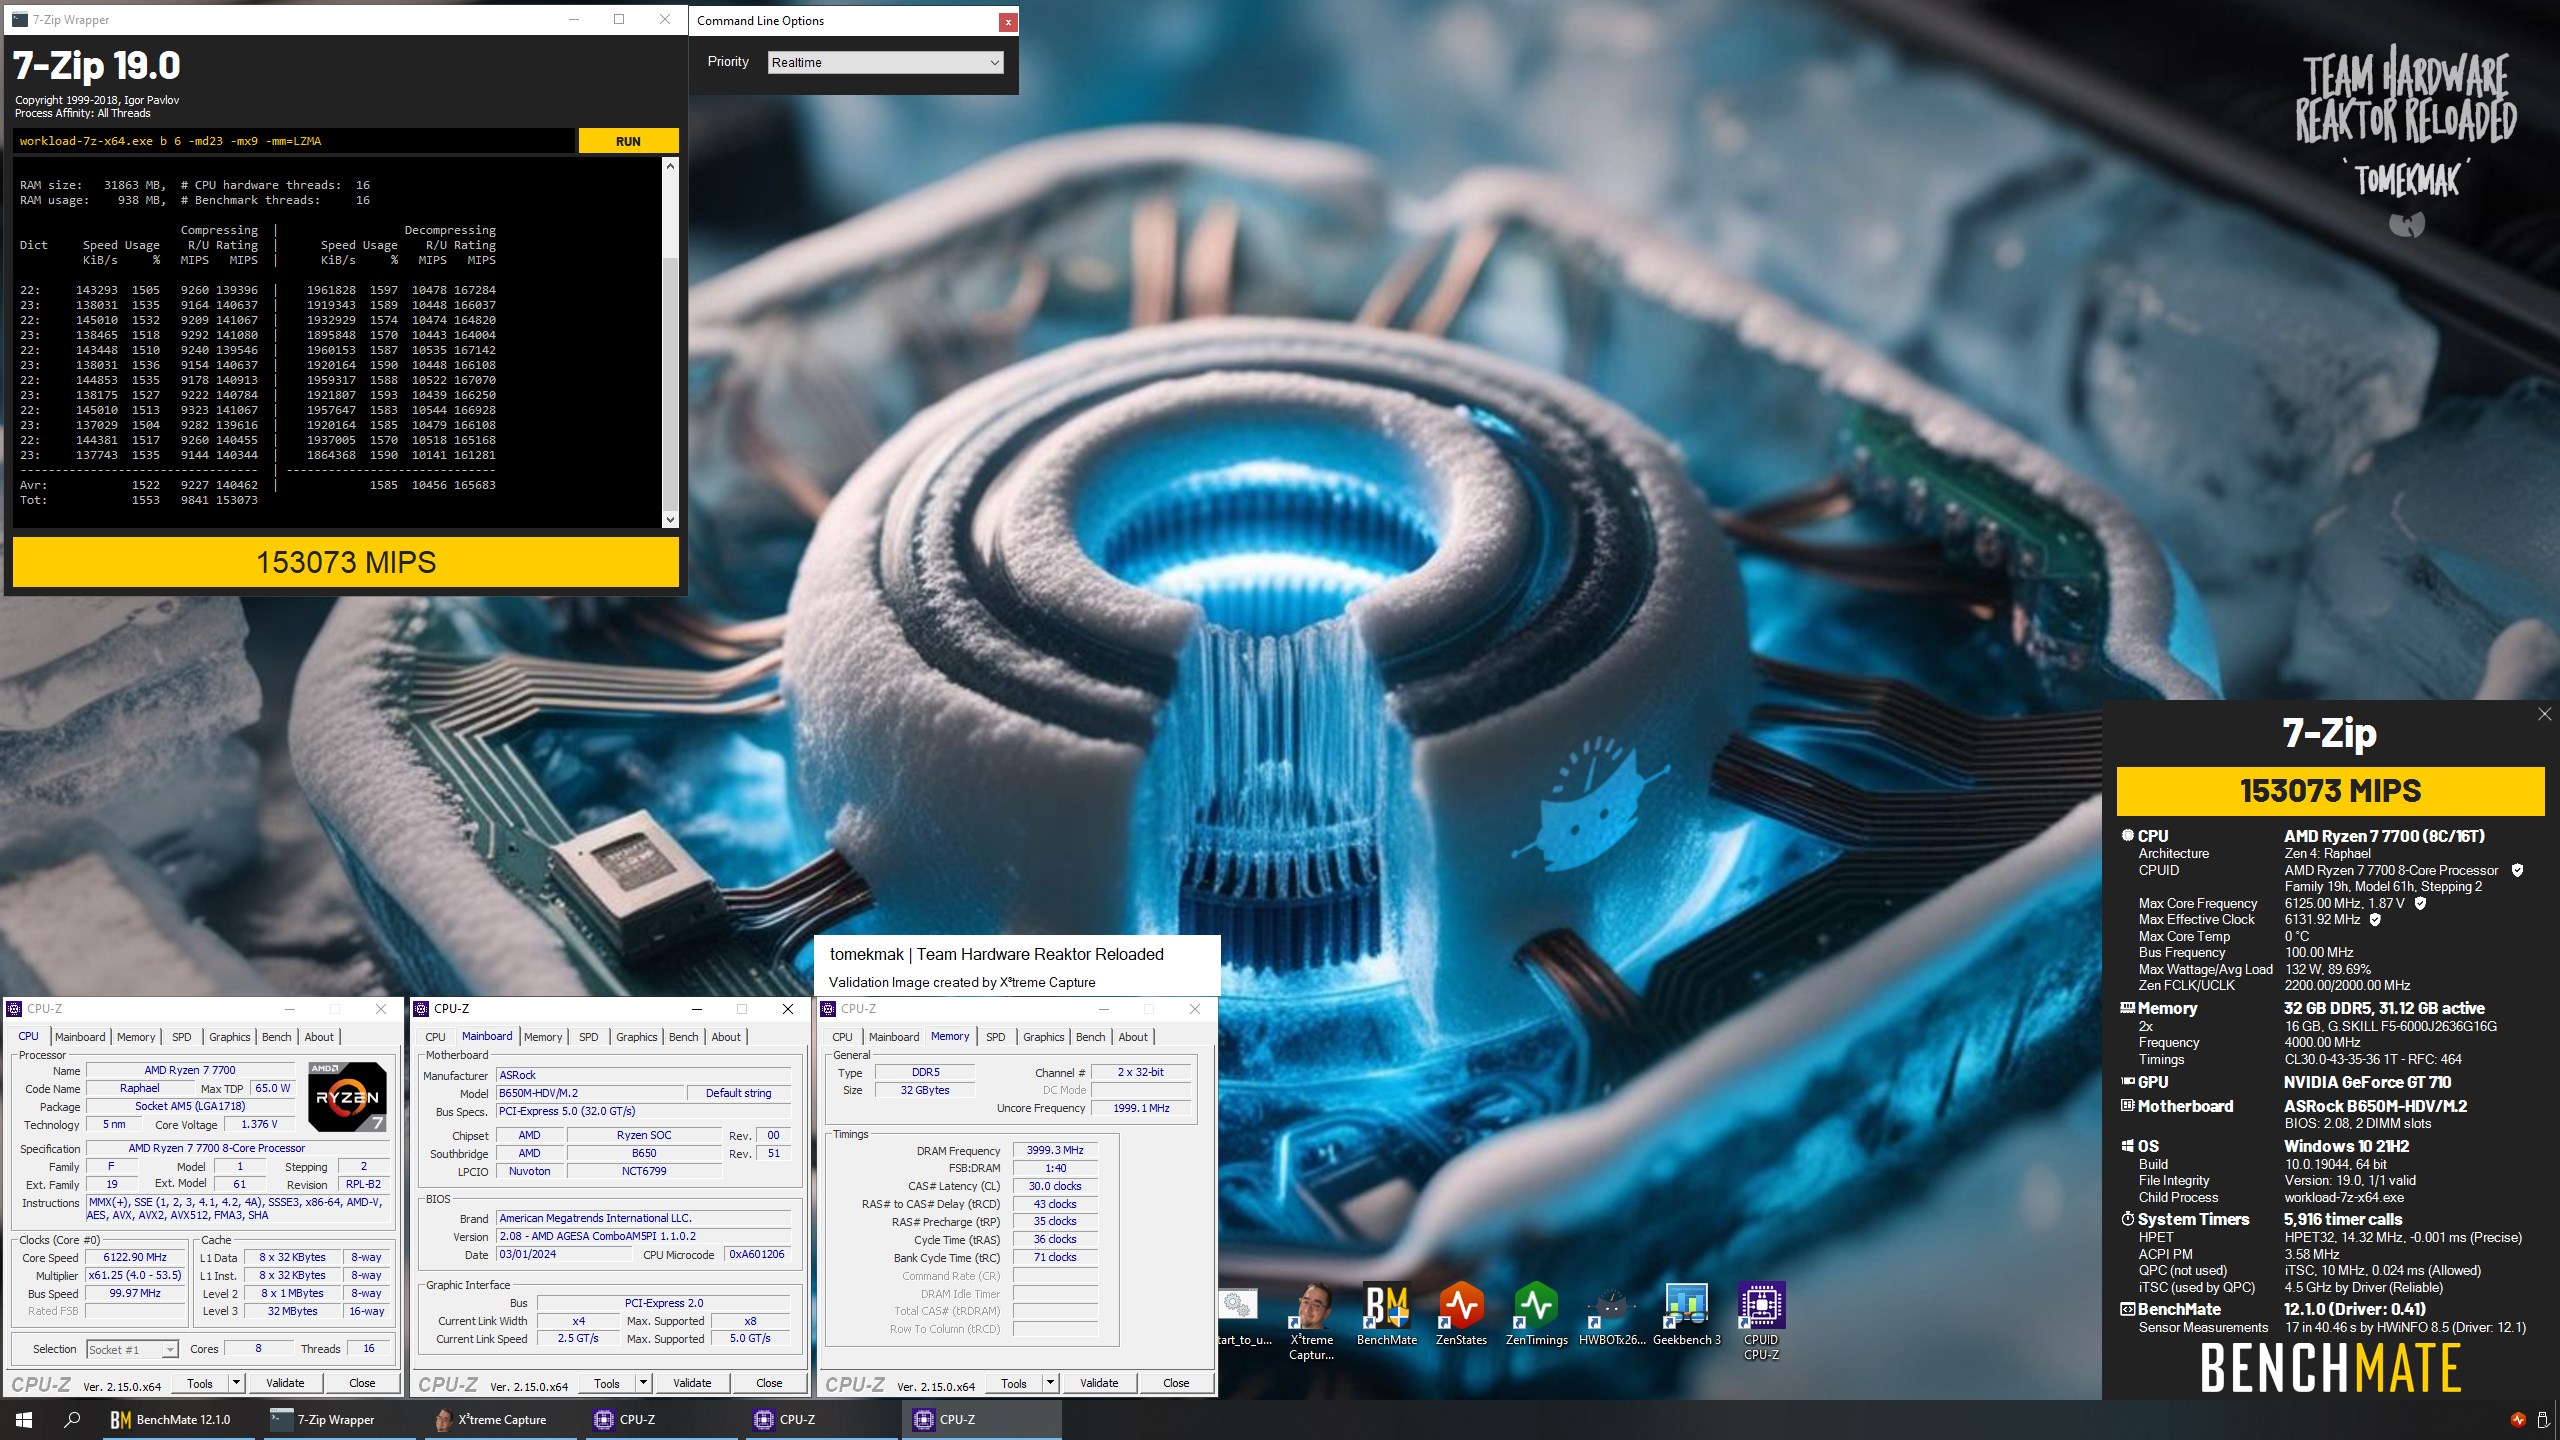Click the B650M-HDV/M.2 model field
The width and height of the screenshot is (2560, 1440).
(590, 1093)
